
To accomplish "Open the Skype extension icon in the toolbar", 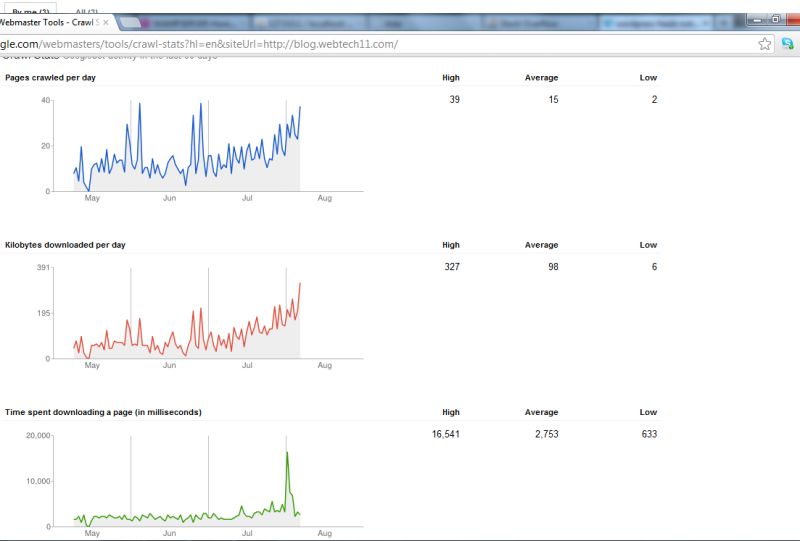I will 787,44.
